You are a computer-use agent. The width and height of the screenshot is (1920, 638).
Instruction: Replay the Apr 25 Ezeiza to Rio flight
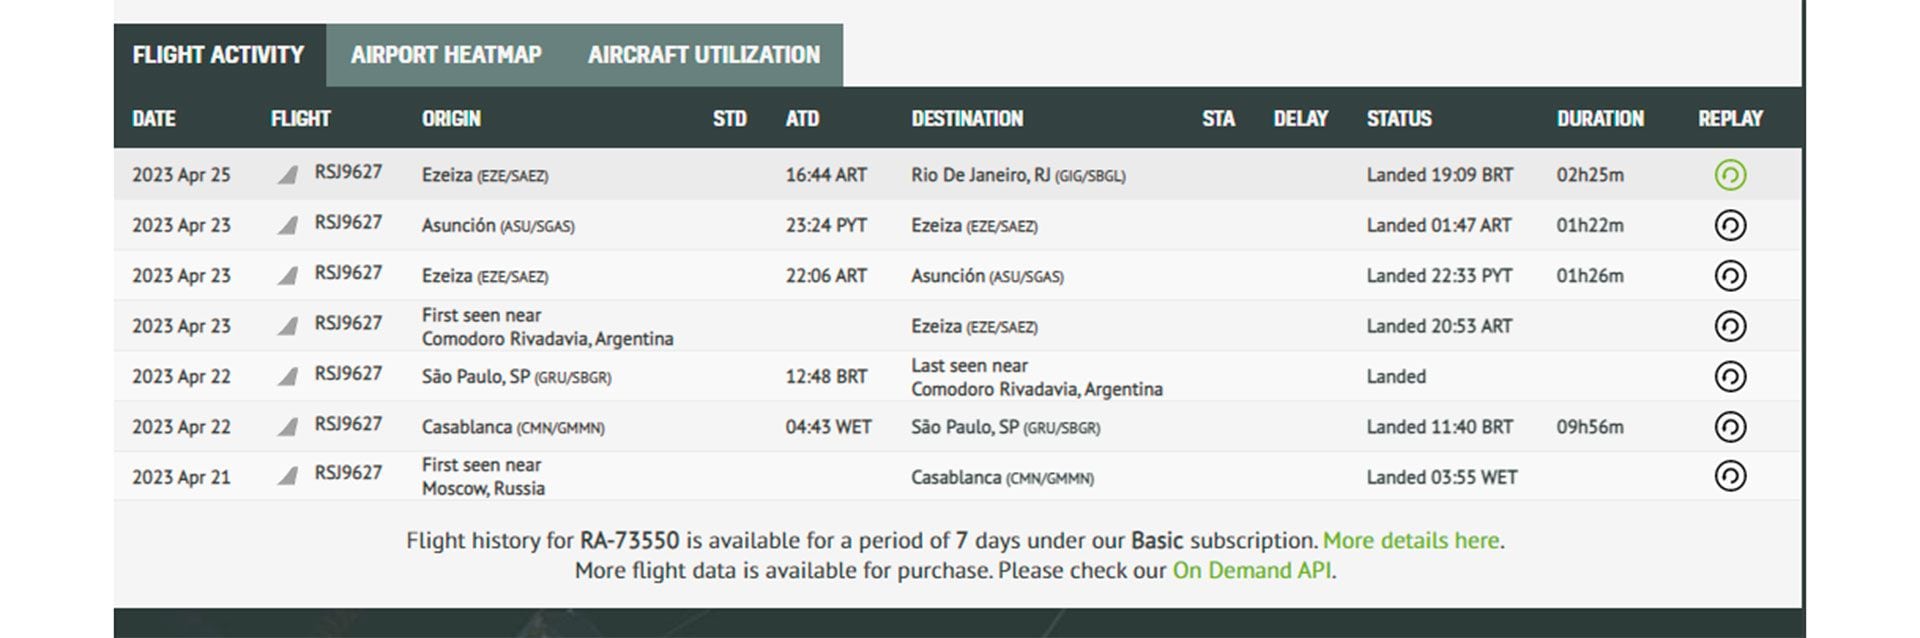(1730, 175)
